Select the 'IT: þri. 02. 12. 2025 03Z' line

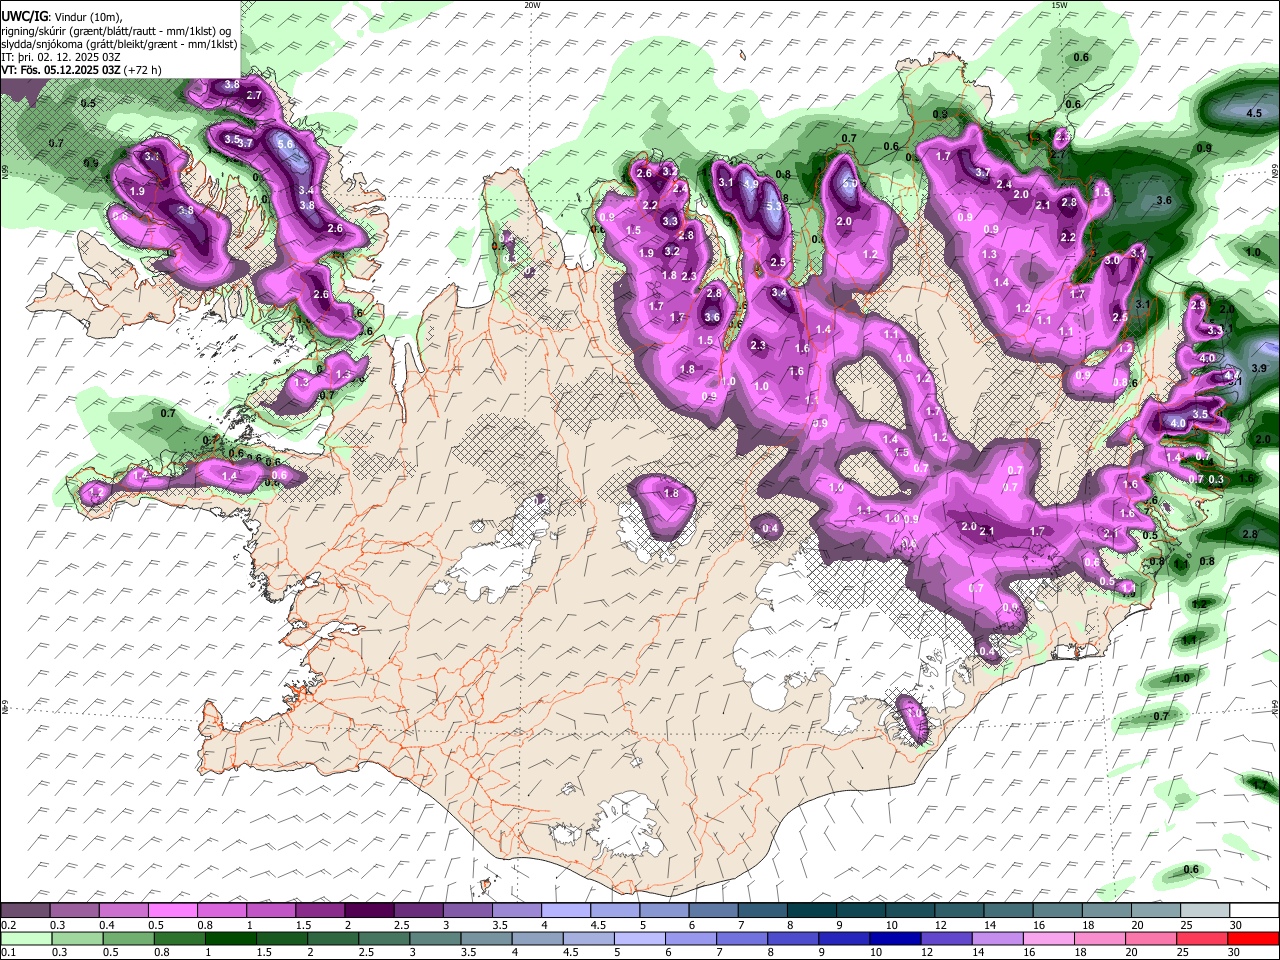point(62,57)
